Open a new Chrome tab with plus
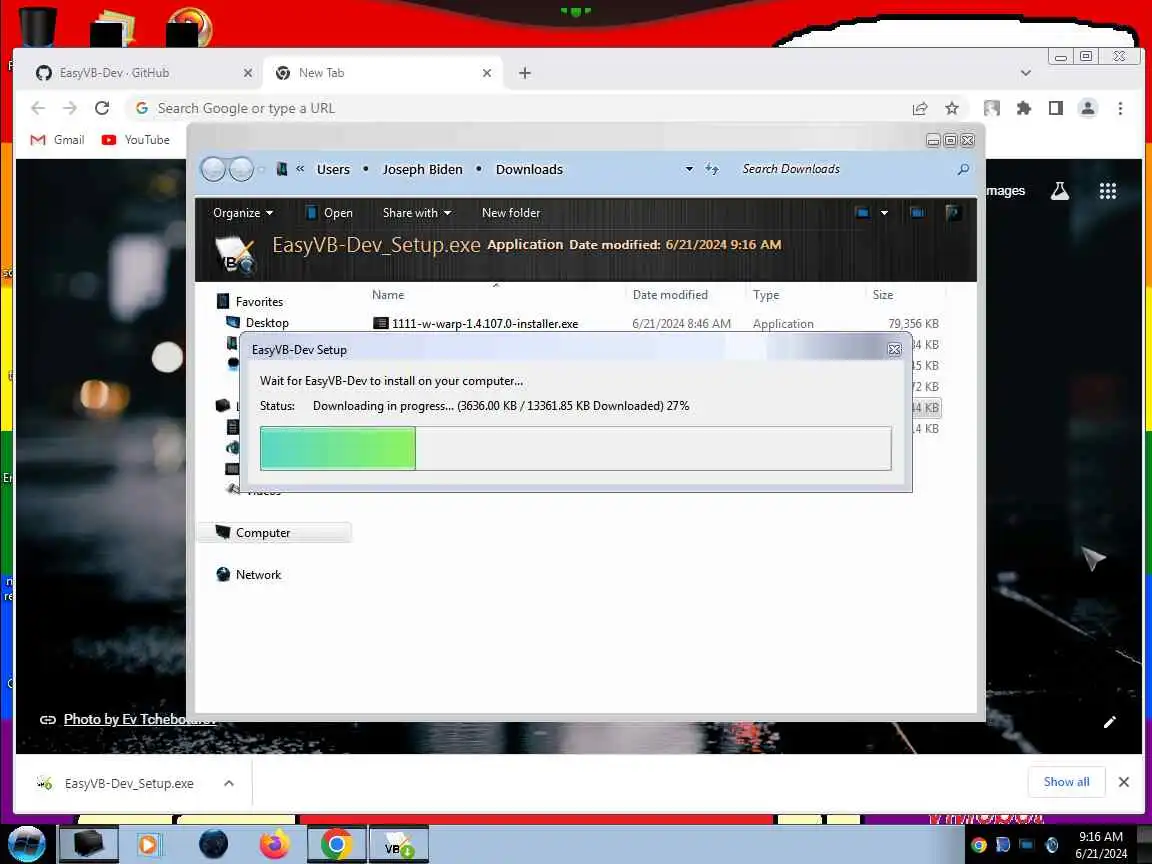 [x=525, y=73]
